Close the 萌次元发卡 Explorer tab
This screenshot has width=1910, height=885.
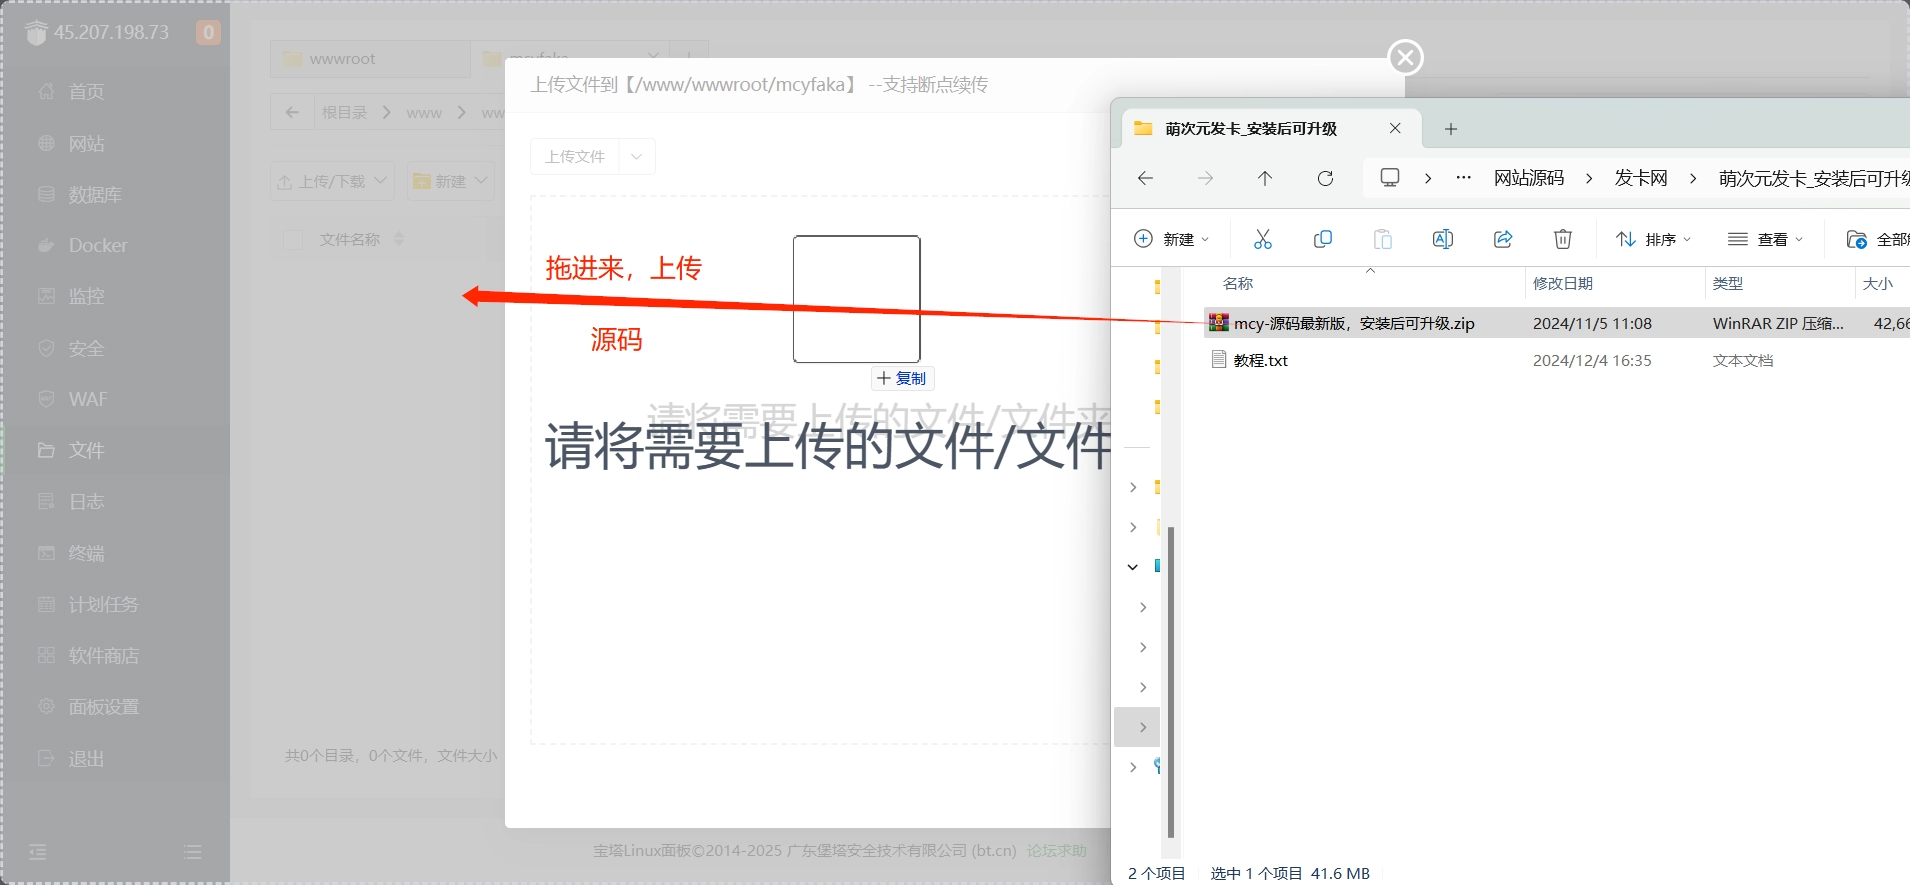coord(1395,128)
